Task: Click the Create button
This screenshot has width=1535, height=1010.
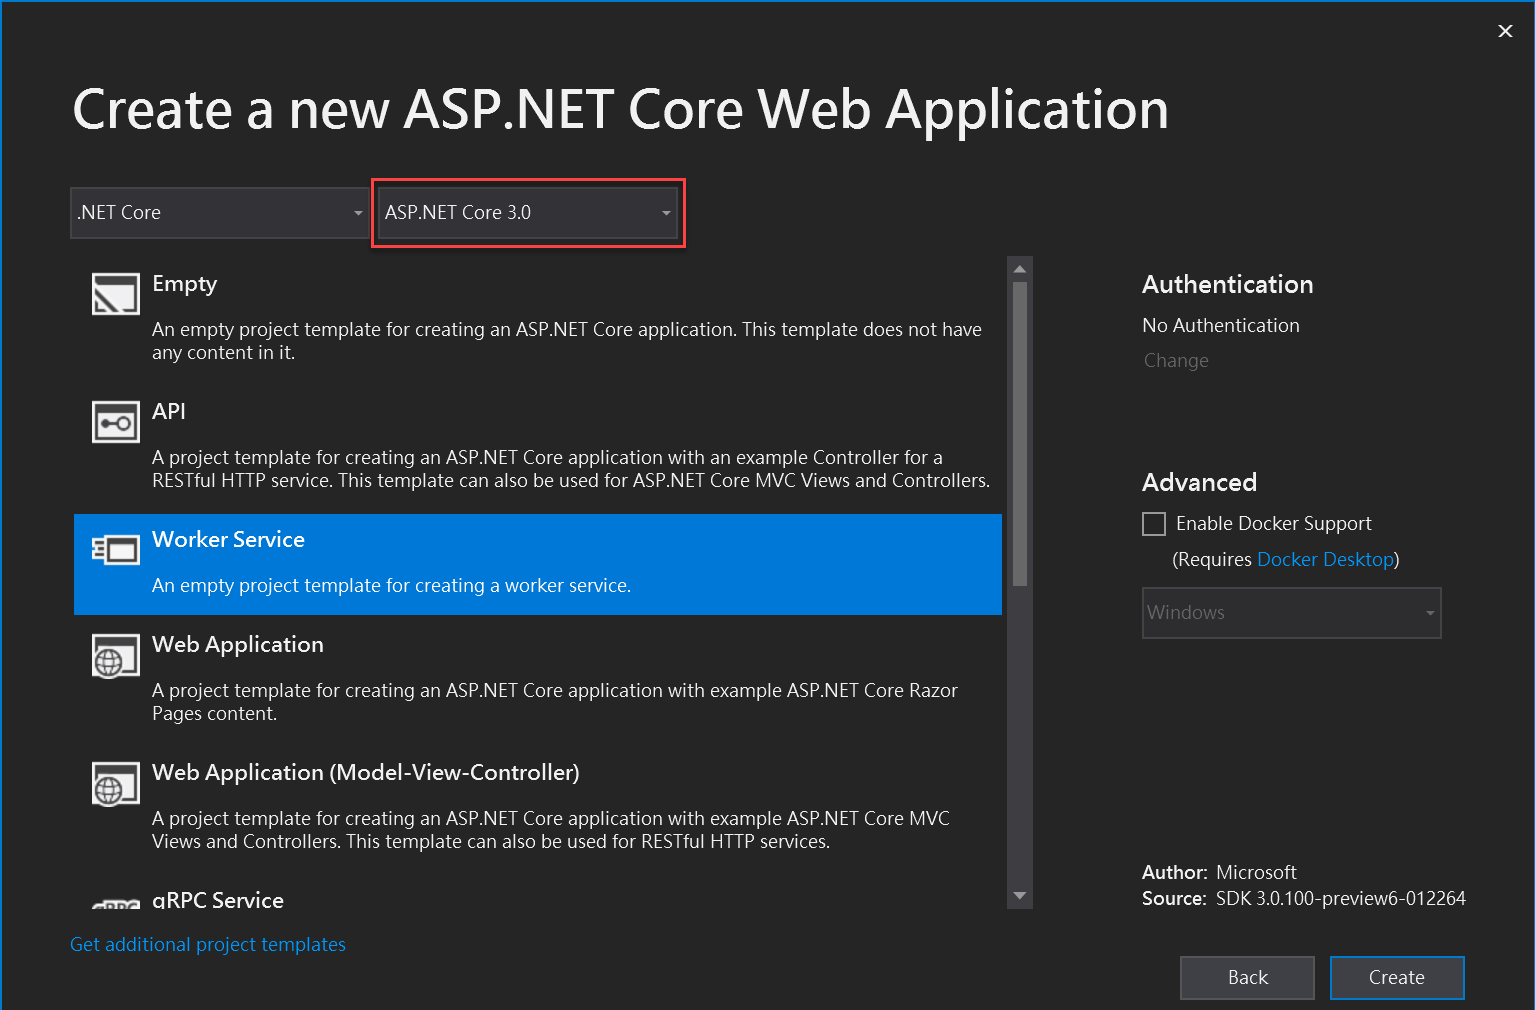Action: (1396, 977)
